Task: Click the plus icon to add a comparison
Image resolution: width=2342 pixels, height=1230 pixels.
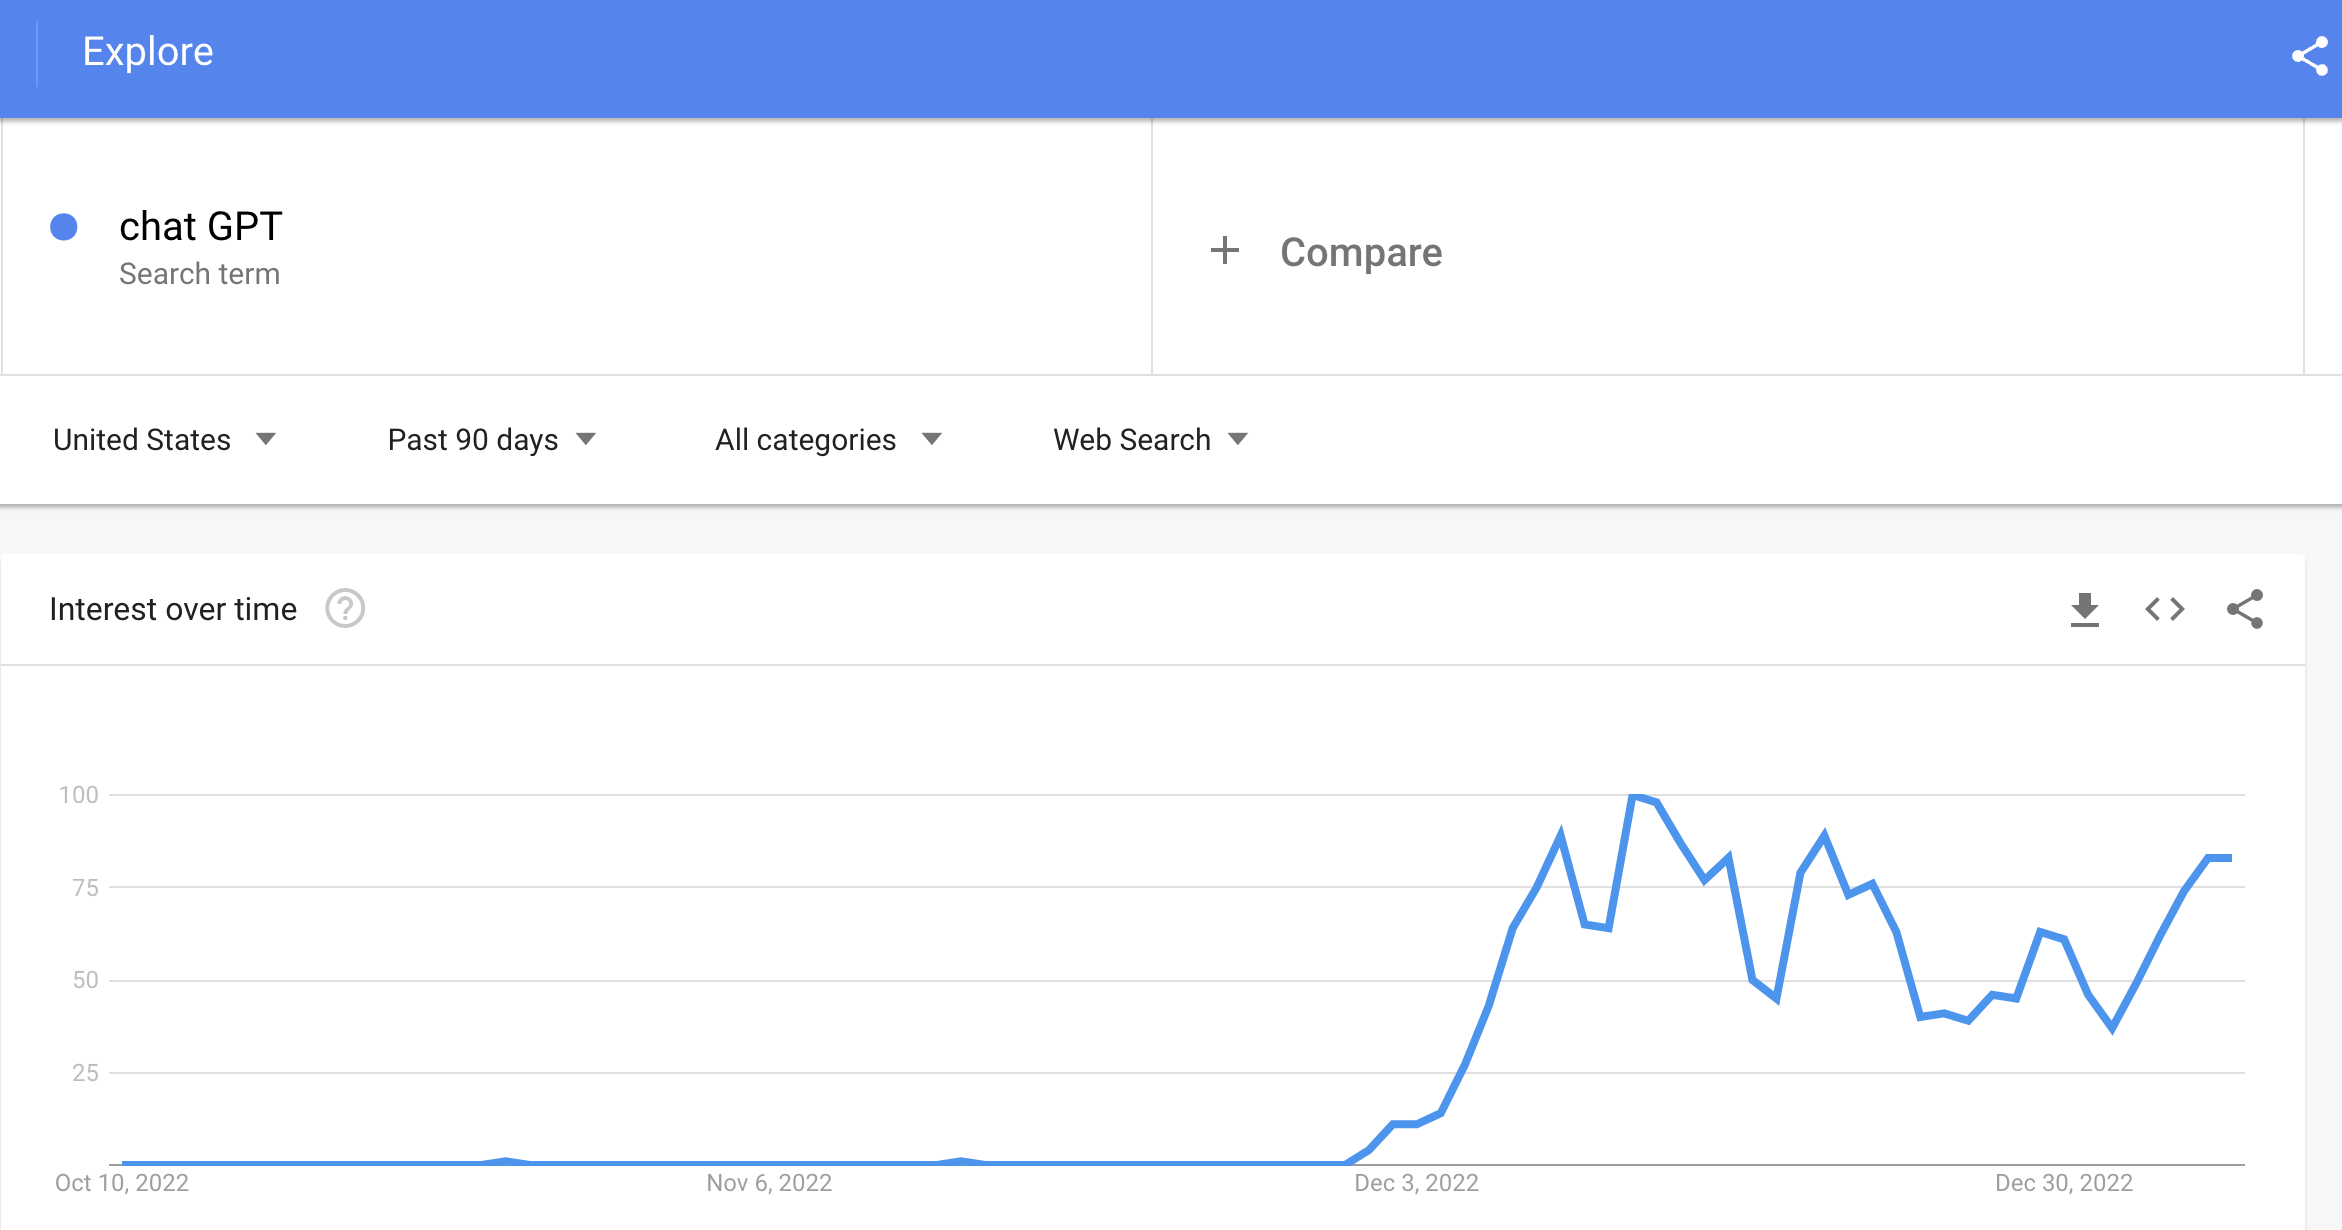Action: tap(1225, 251)
